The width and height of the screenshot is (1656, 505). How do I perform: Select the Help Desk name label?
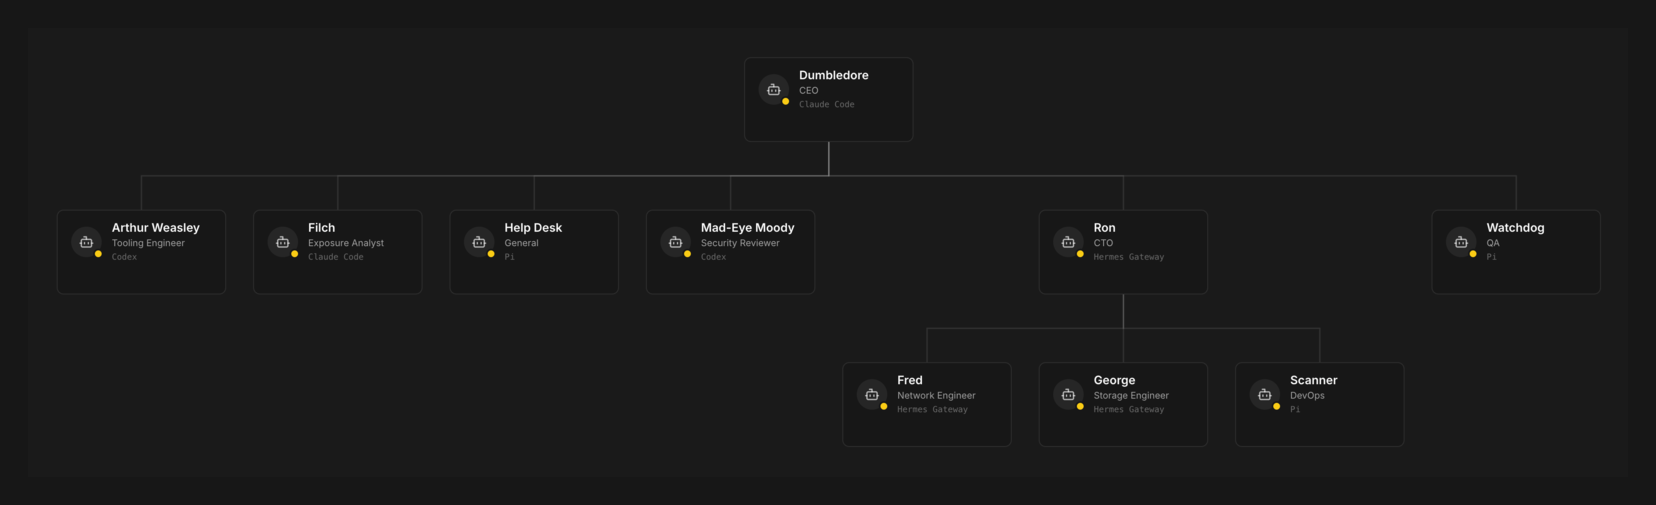[x=533, y=228]
